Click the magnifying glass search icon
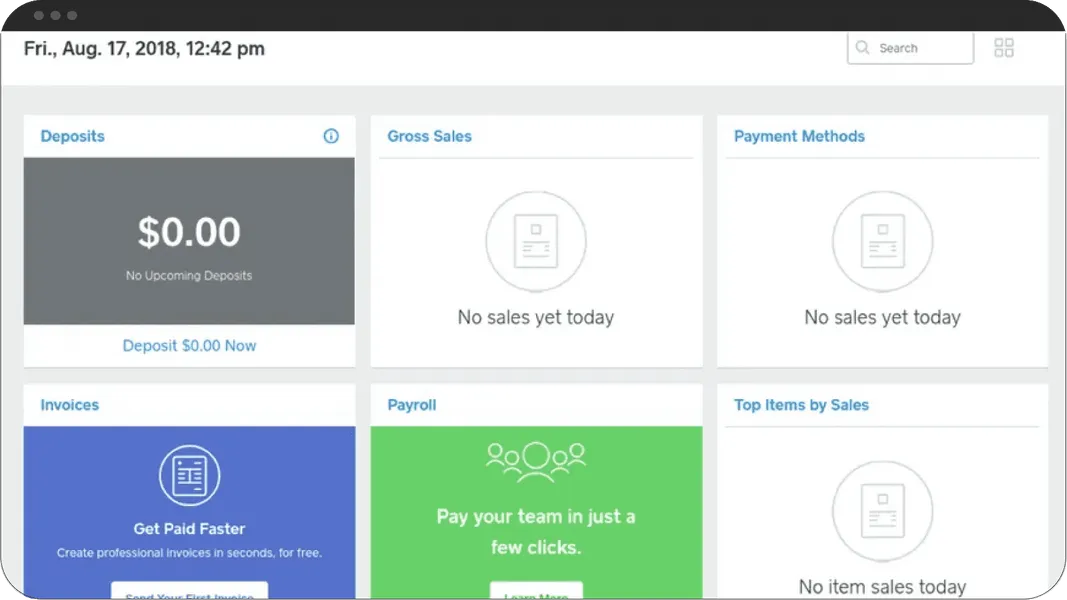Viewport: 1067px width, 600px height. (862, 47)
